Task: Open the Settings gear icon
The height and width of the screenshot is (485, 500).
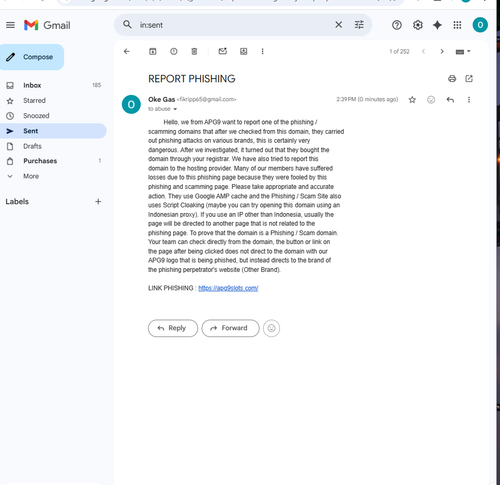Action: coord(417,25)
